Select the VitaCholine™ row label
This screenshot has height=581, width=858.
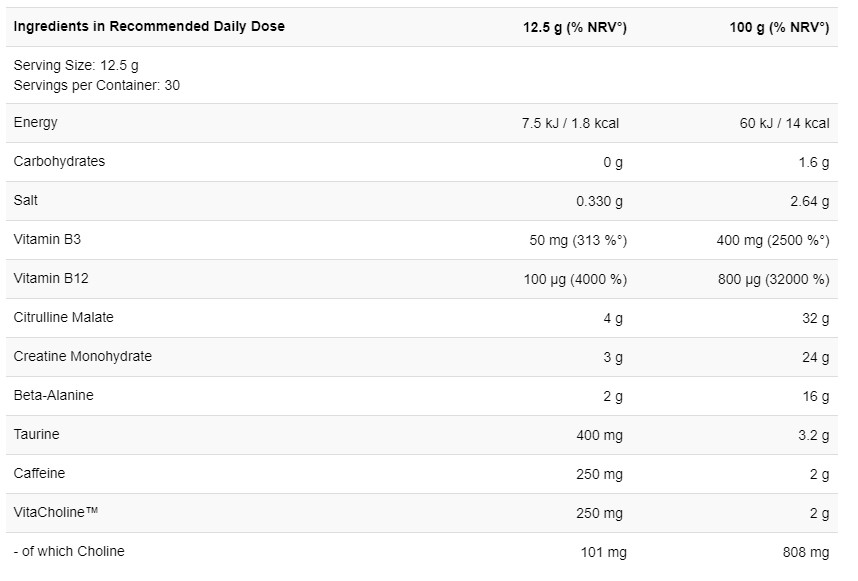pyautogui.click(x=56, y=513)
